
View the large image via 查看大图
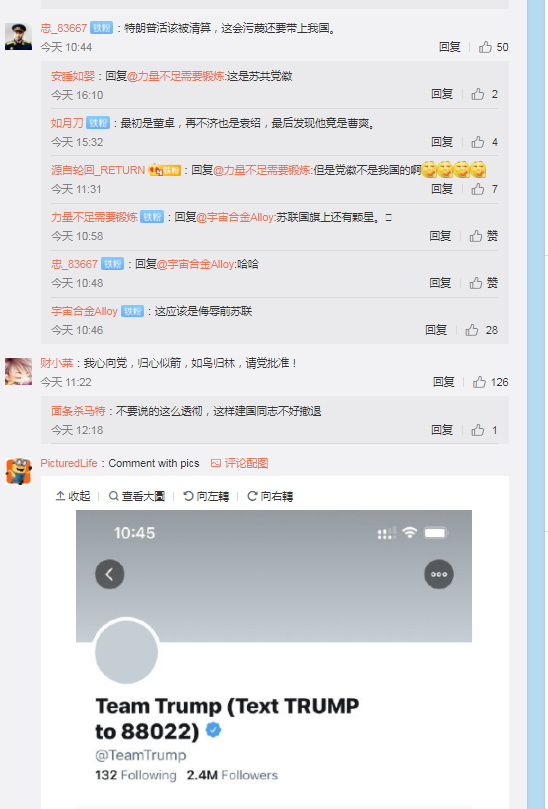coord(137,496)
